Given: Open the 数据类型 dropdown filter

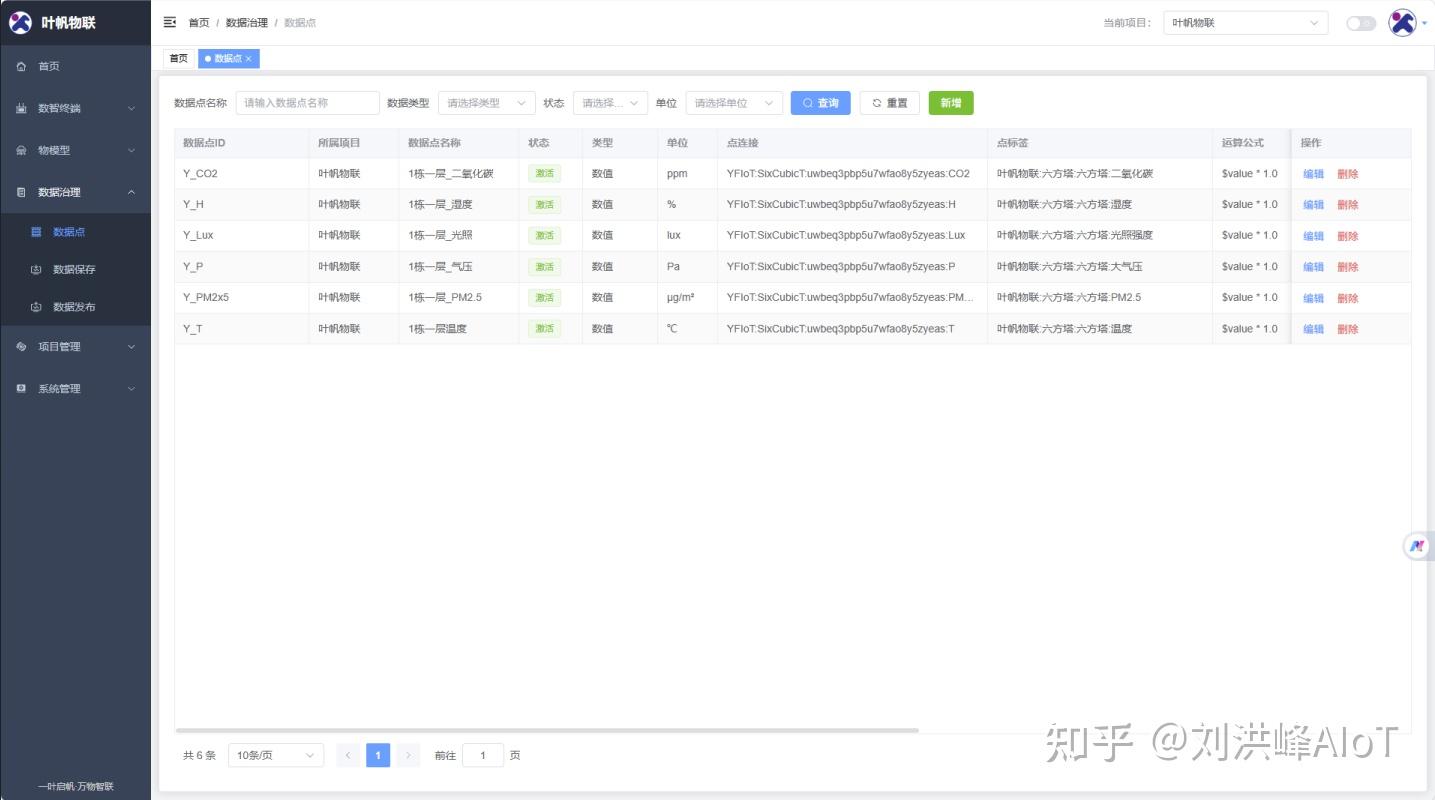Looking at the screenshot, I should [486, 103].
